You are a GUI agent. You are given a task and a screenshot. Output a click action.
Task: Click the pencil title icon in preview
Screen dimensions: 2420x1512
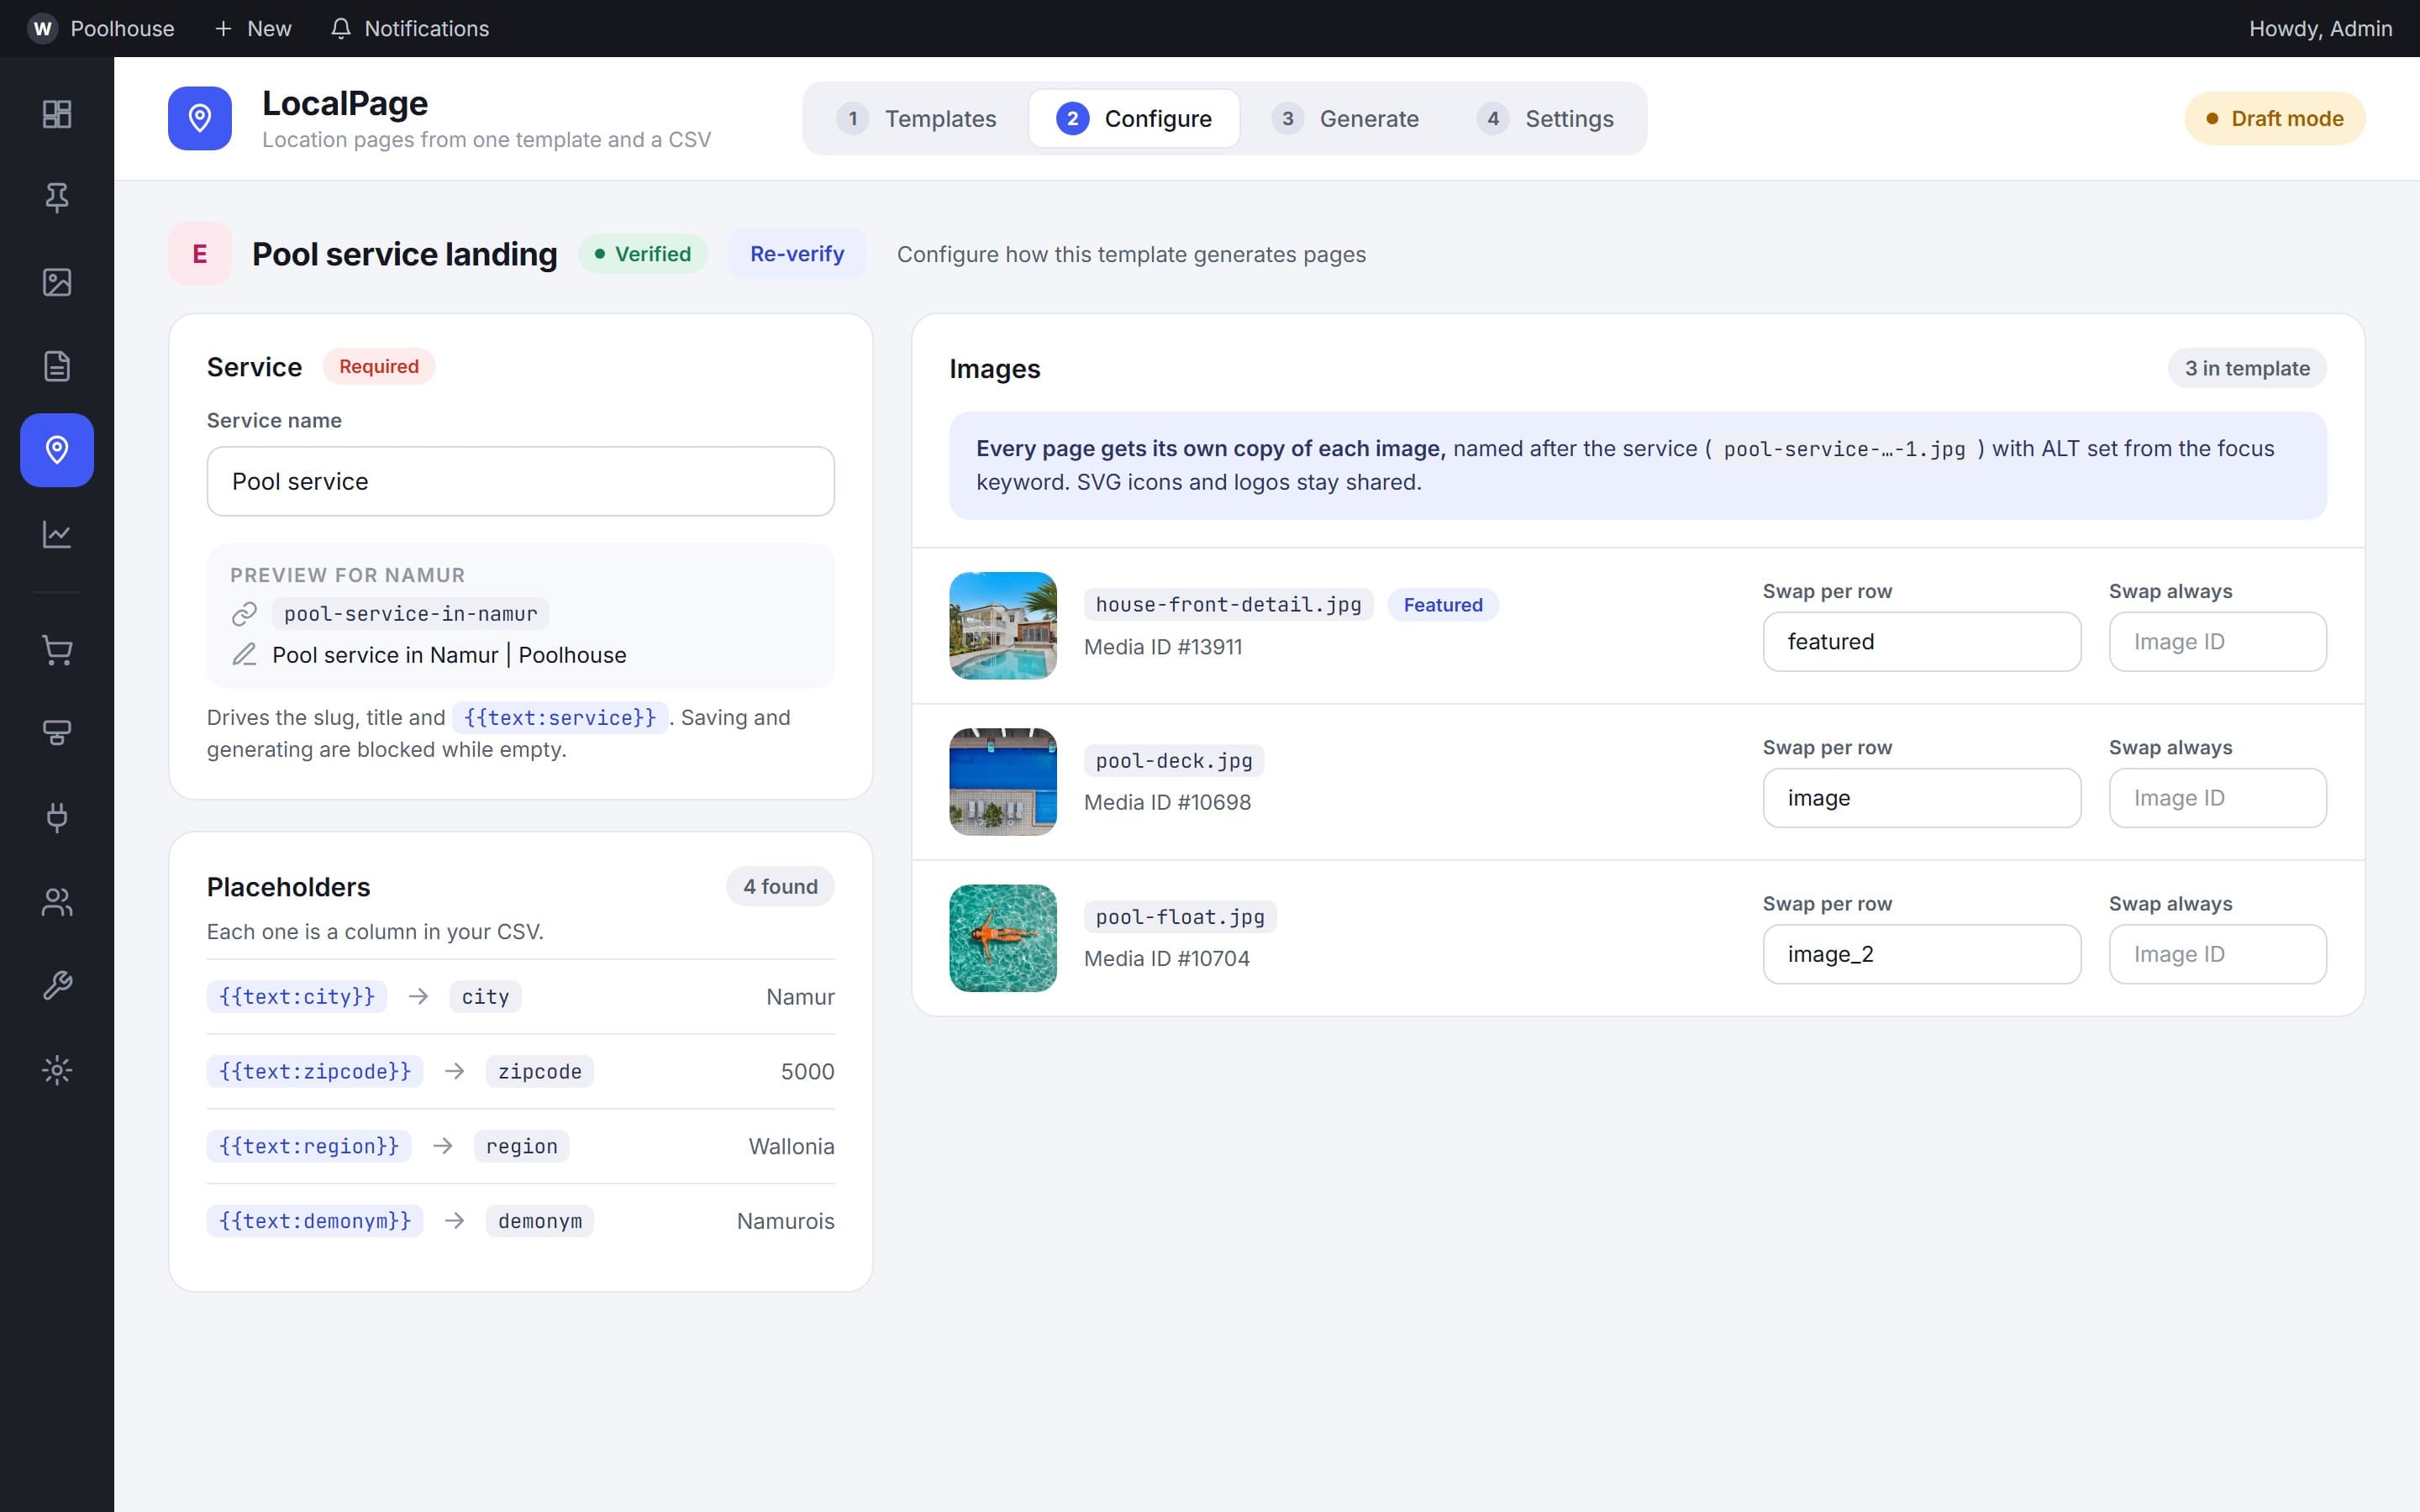point(245,654)
